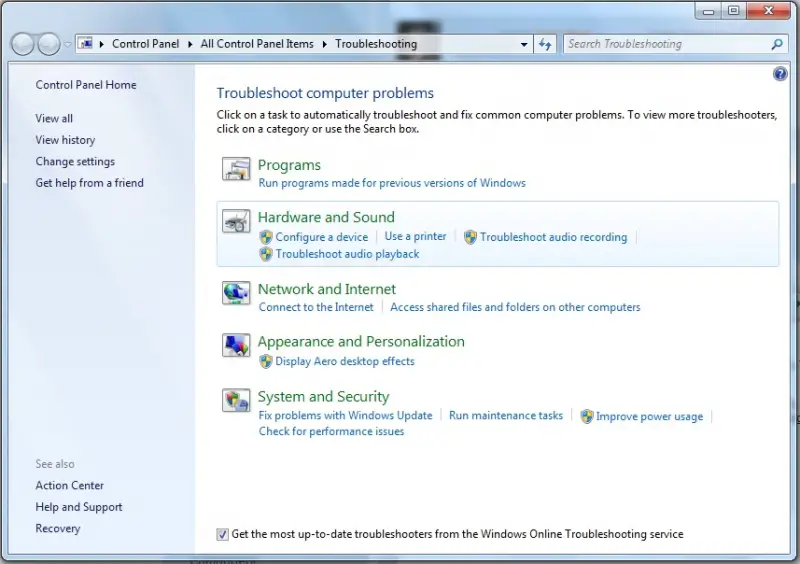Image resolution: width=800 pixels, height=564 pixels.
Task: Open Control Panel Home
Action: (86, 85)
